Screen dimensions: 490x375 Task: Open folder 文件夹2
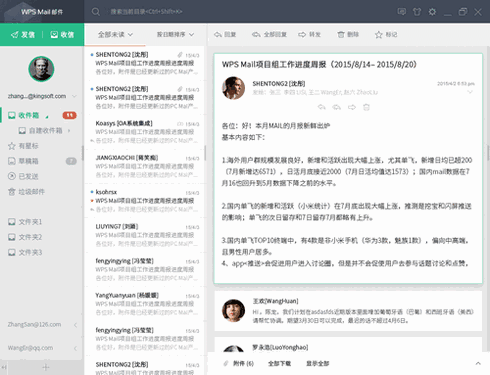pyautogui.click(x=25, y=237)
